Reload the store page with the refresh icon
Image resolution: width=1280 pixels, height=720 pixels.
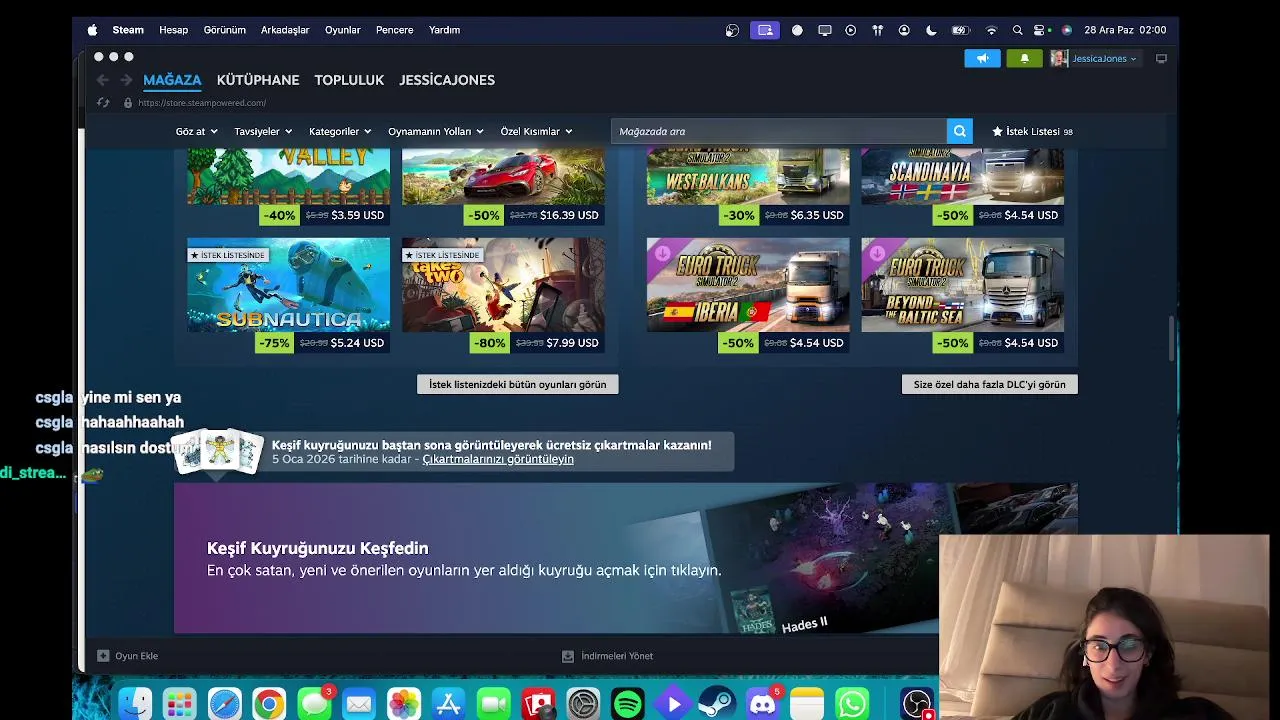[x=103, y=102]
